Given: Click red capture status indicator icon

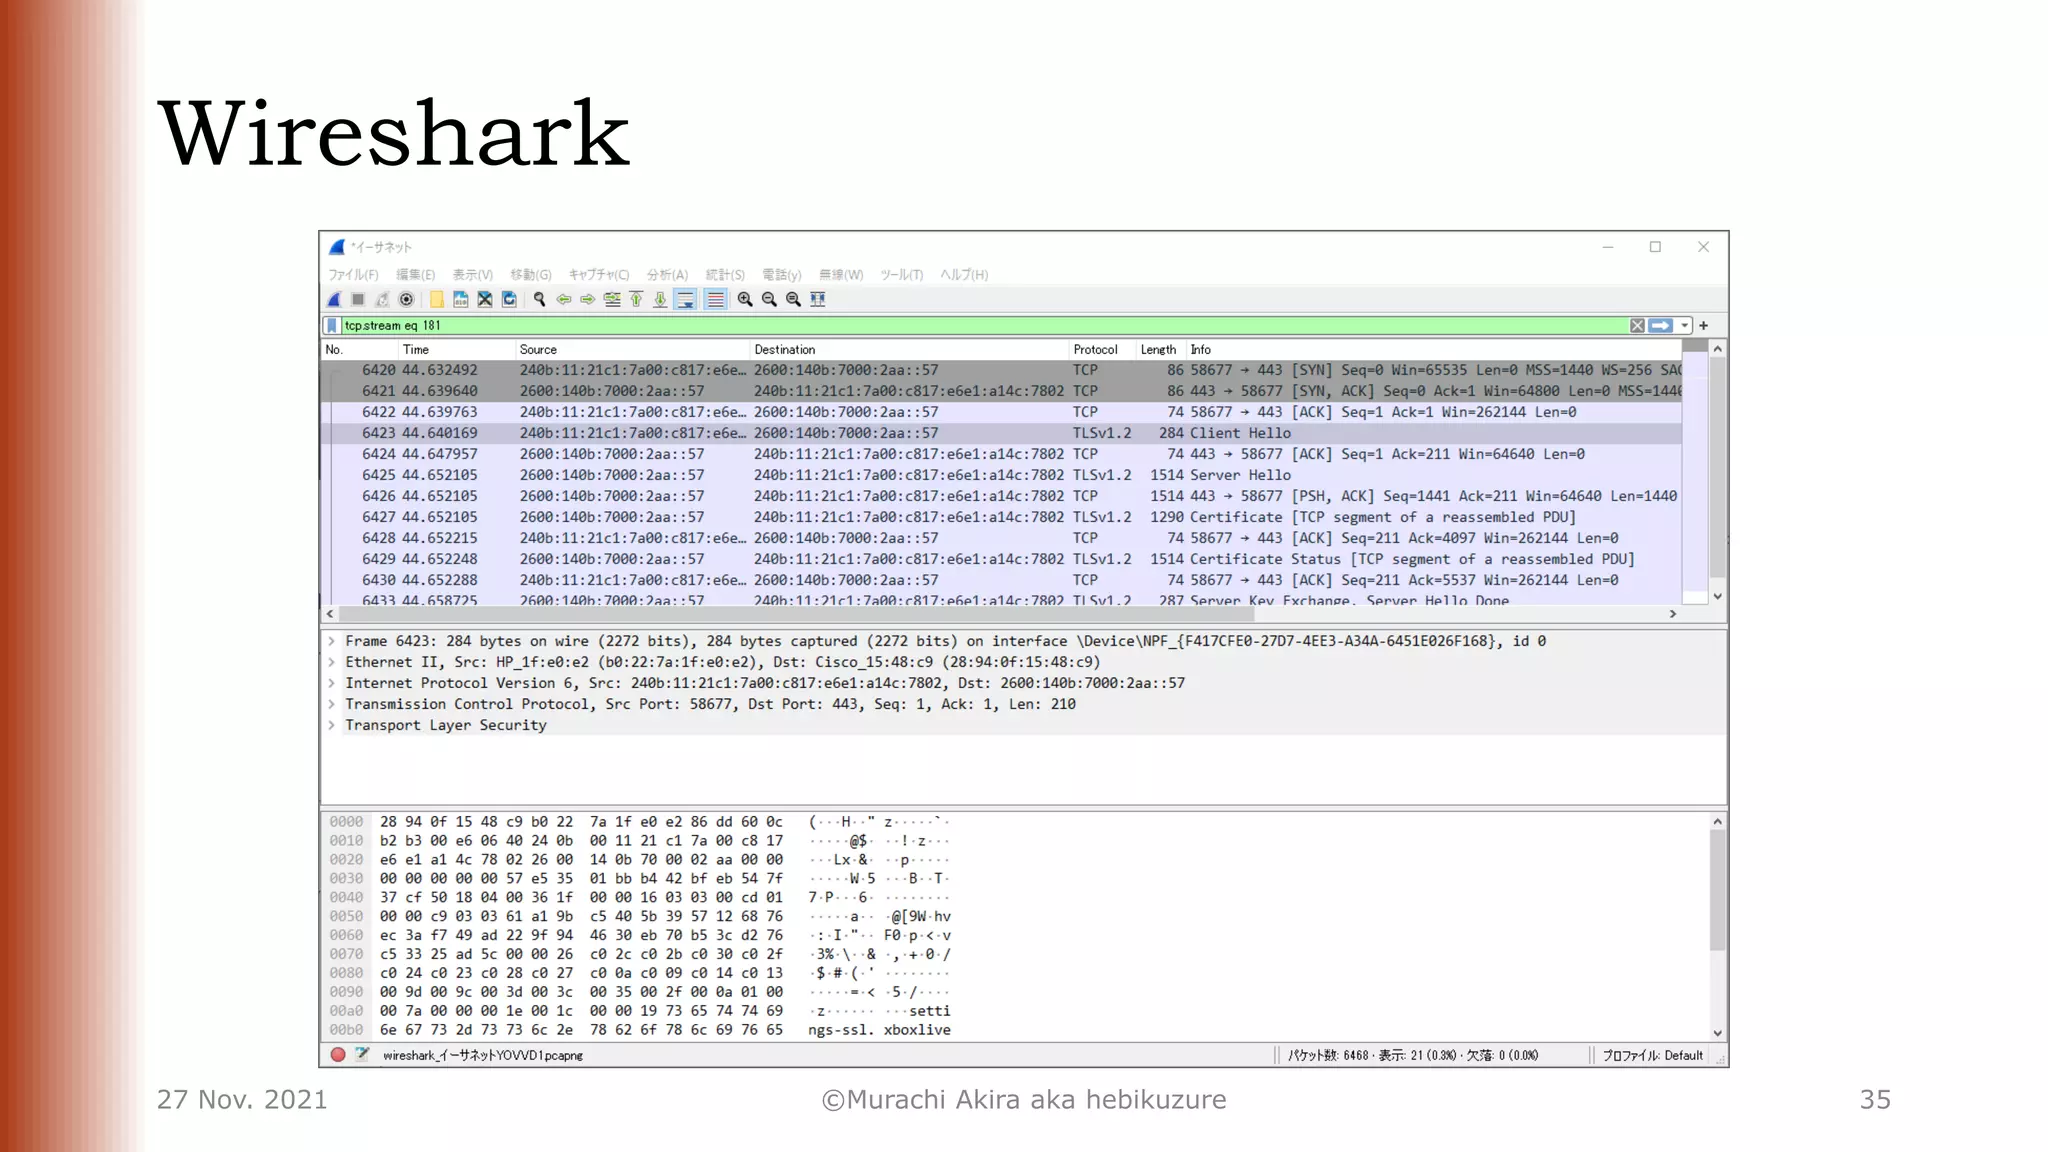Looking at the screenshot, I should pos(338,1054).
